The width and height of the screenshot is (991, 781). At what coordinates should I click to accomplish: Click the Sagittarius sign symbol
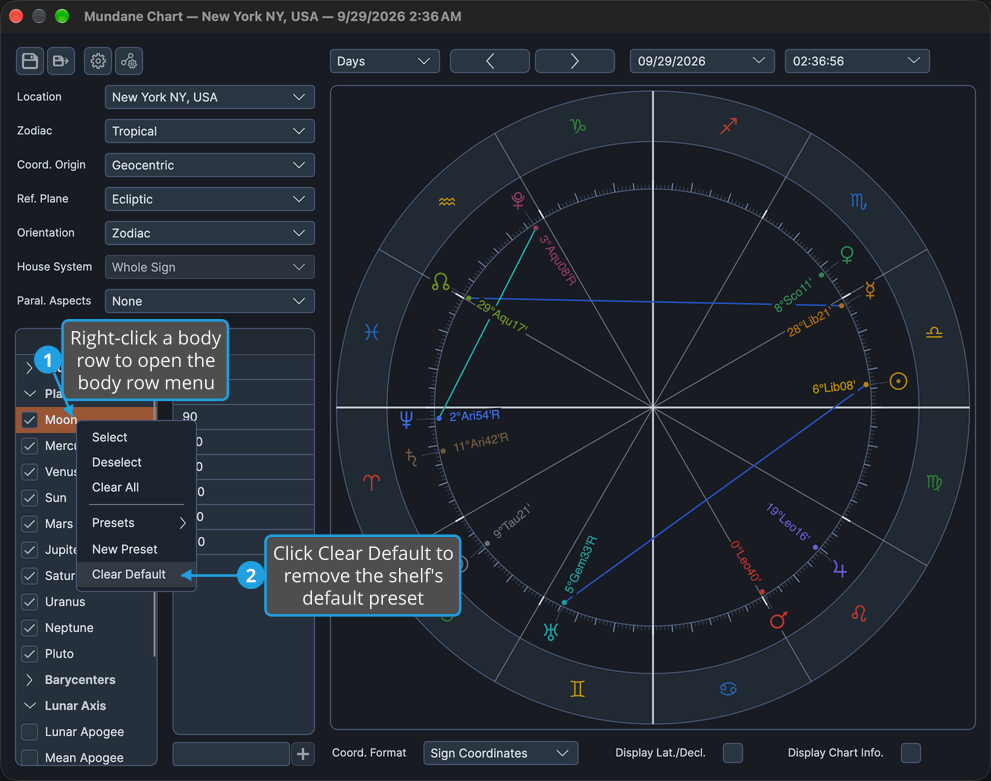(x=729, y=126)
